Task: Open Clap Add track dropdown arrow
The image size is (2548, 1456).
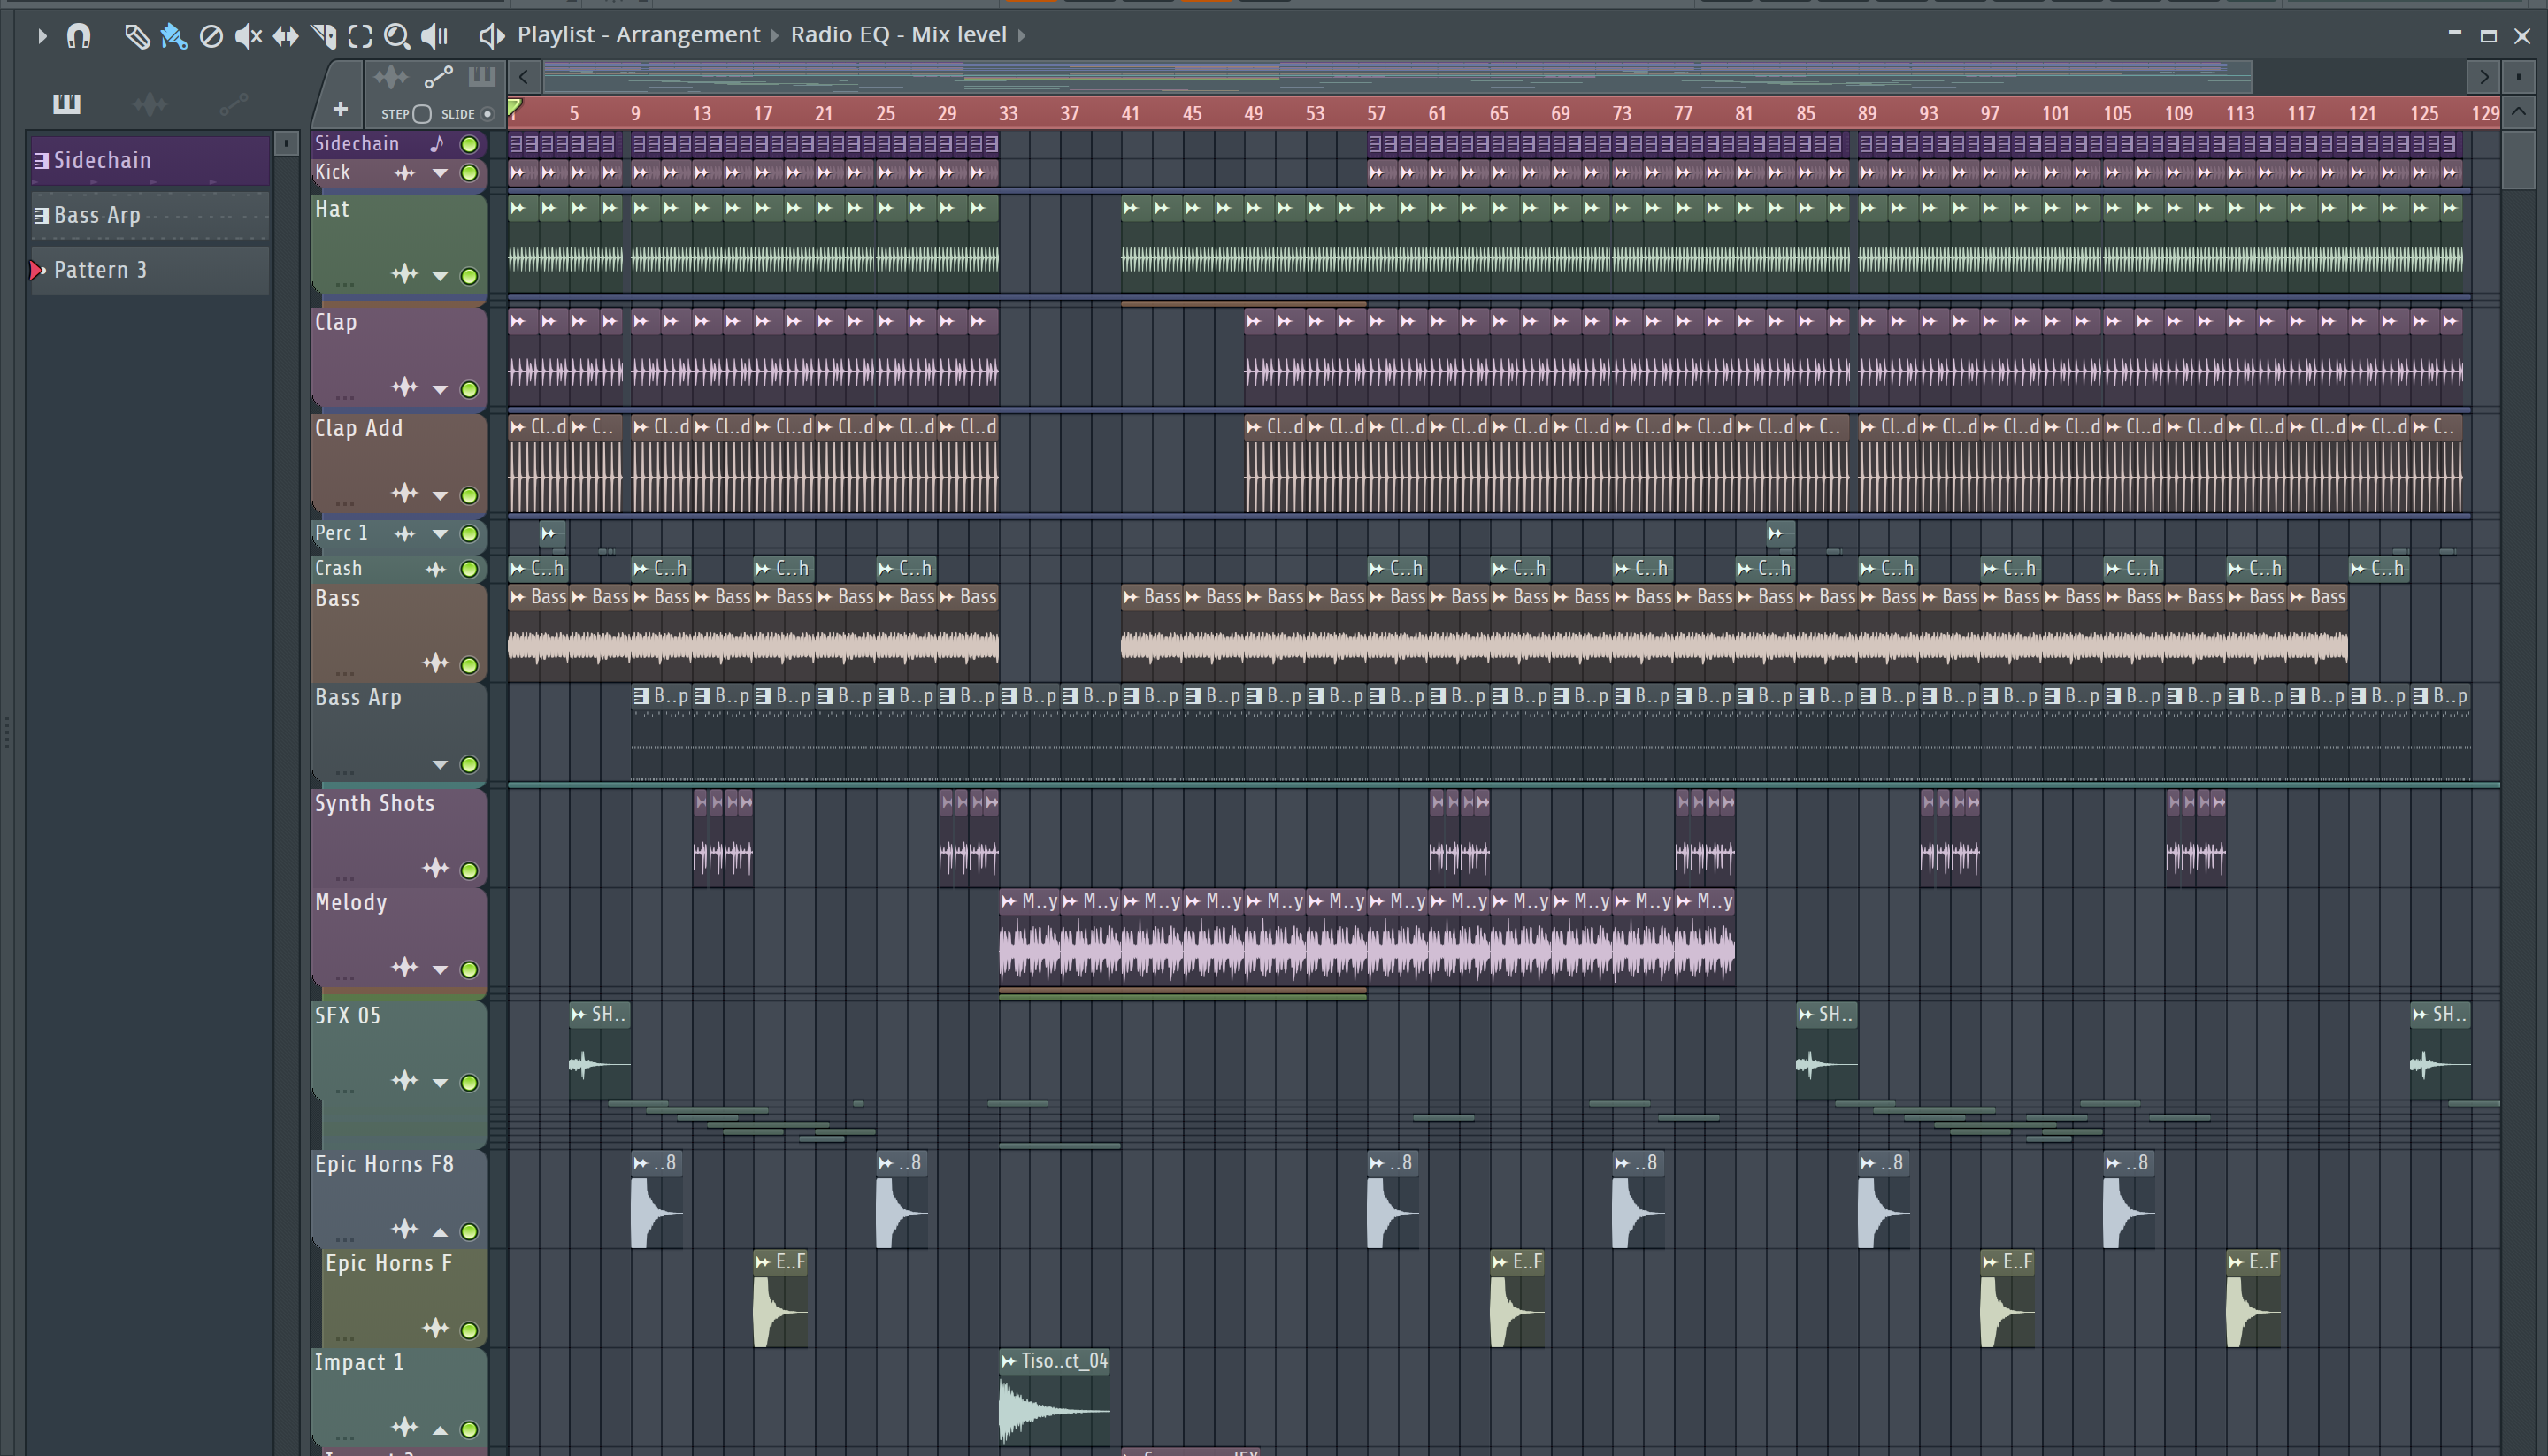Action: click(x=439, y=495)
